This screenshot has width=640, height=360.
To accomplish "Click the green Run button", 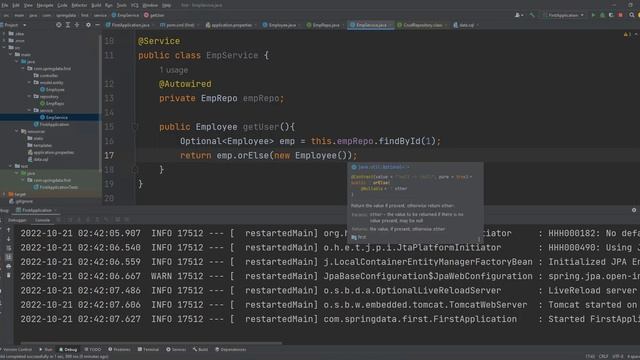I will point(593,15).
